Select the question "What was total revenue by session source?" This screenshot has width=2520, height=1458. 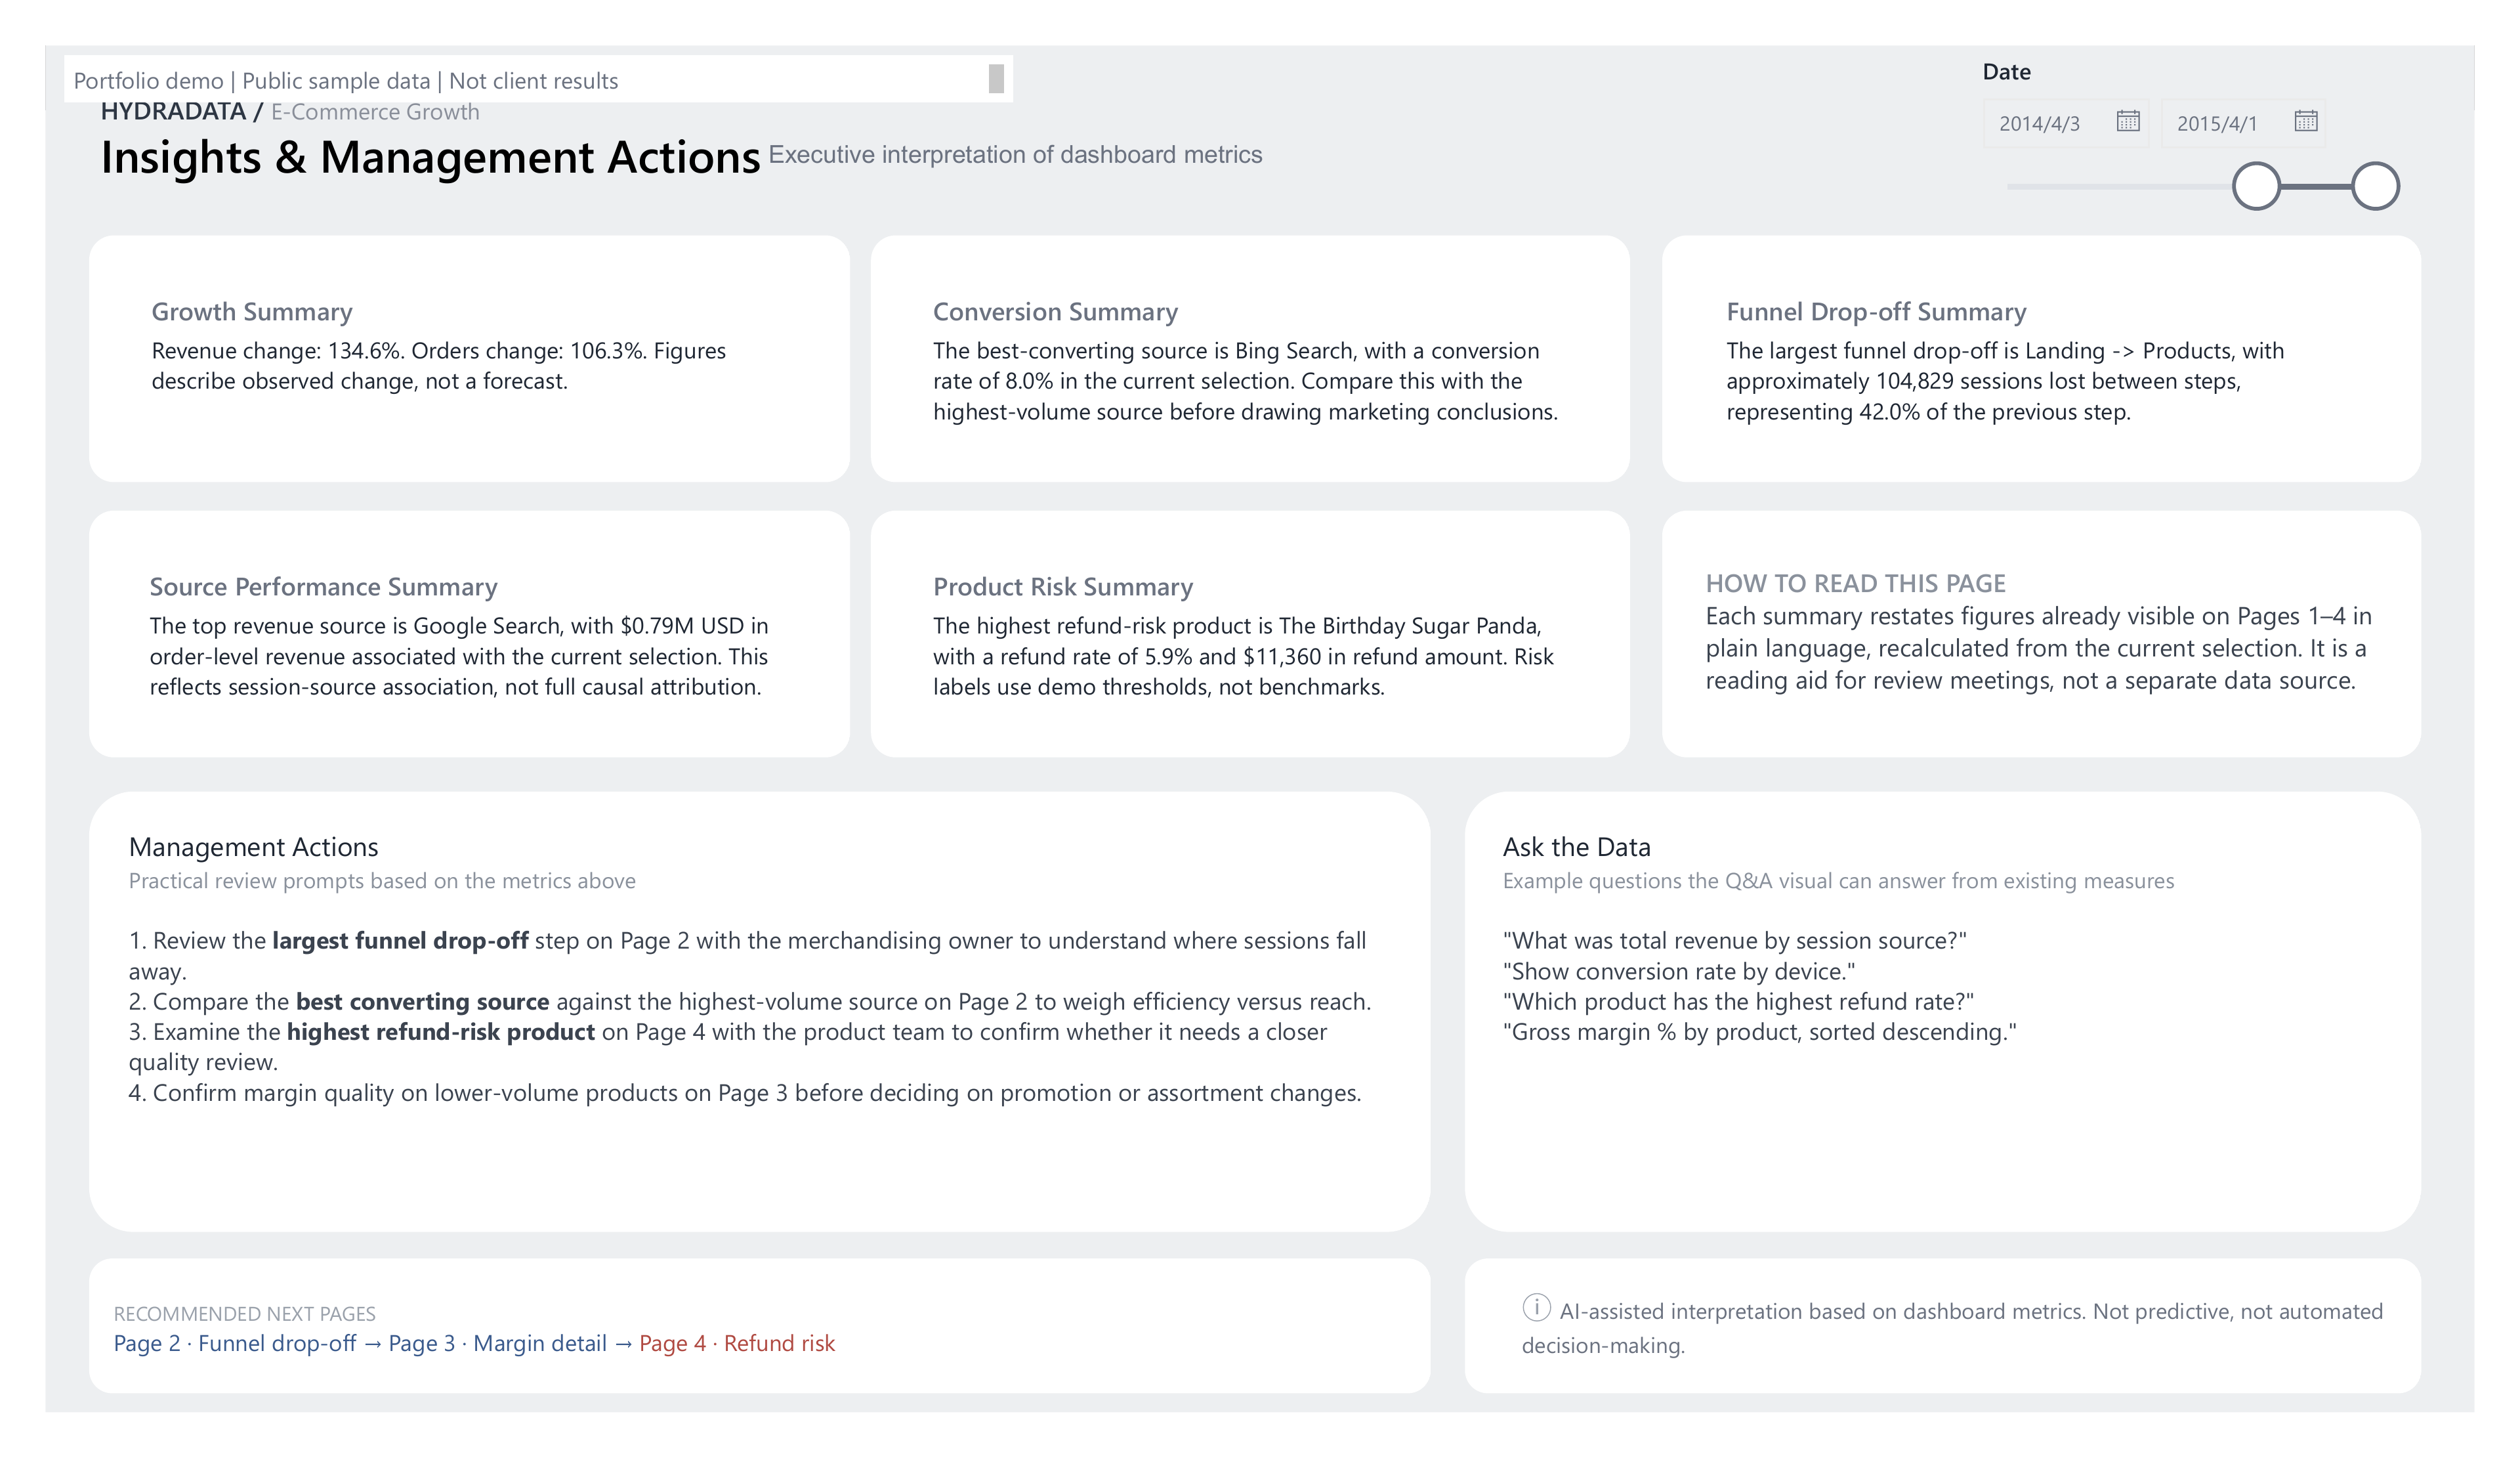[x=1734, y=941]
